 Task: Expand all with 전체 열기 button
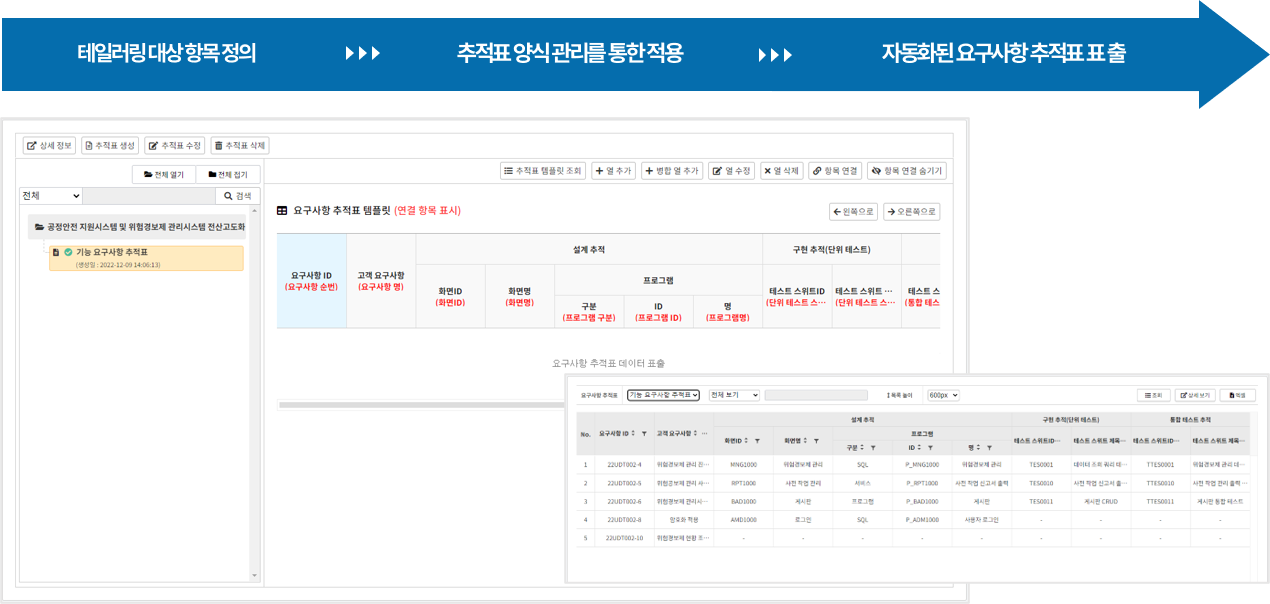pyautogui.click(x=164, y=175)
